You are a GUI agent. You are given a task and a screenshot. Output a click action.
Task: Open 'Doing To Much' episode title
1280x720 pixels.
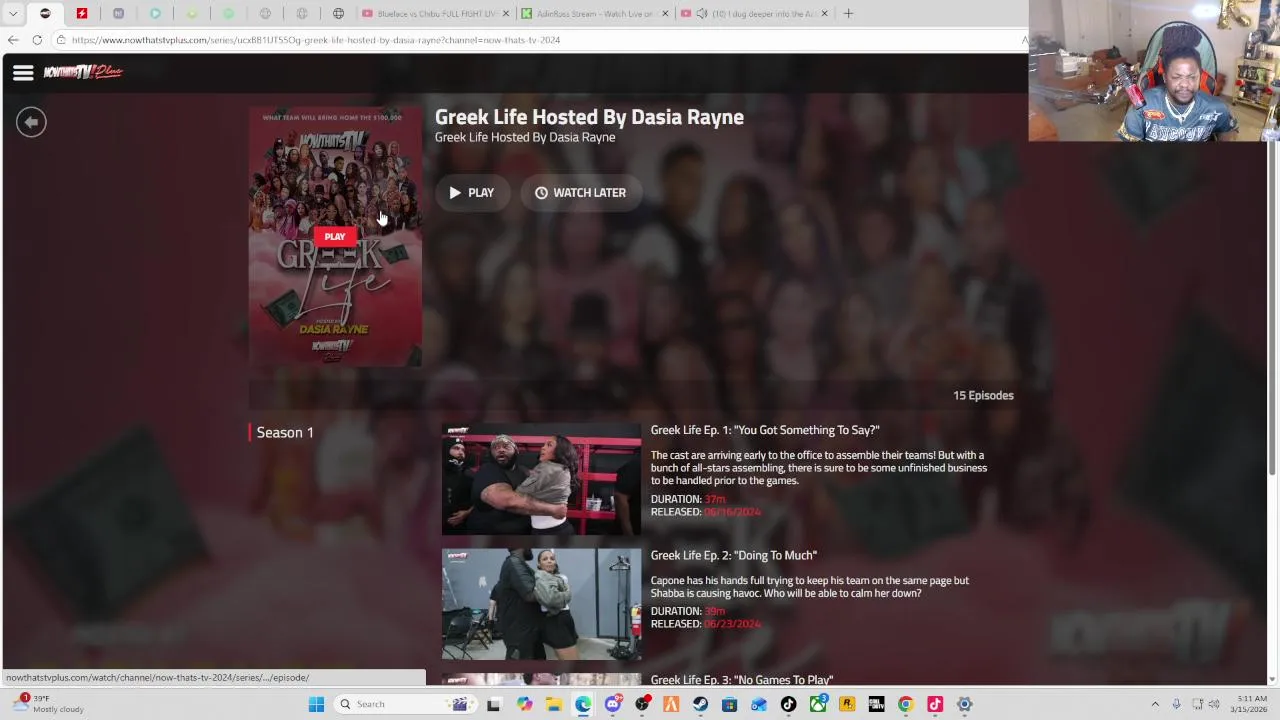[734, 555]
